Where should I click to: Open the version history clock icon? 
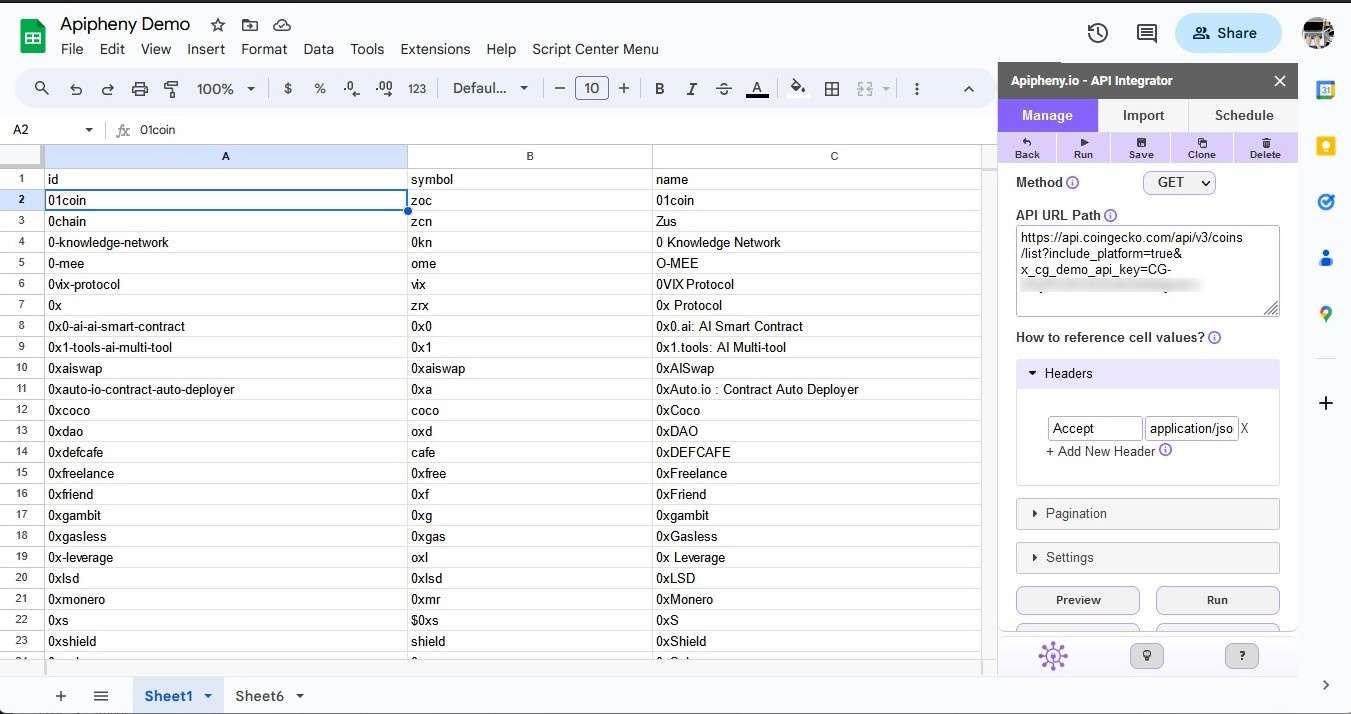(1097, 33)
